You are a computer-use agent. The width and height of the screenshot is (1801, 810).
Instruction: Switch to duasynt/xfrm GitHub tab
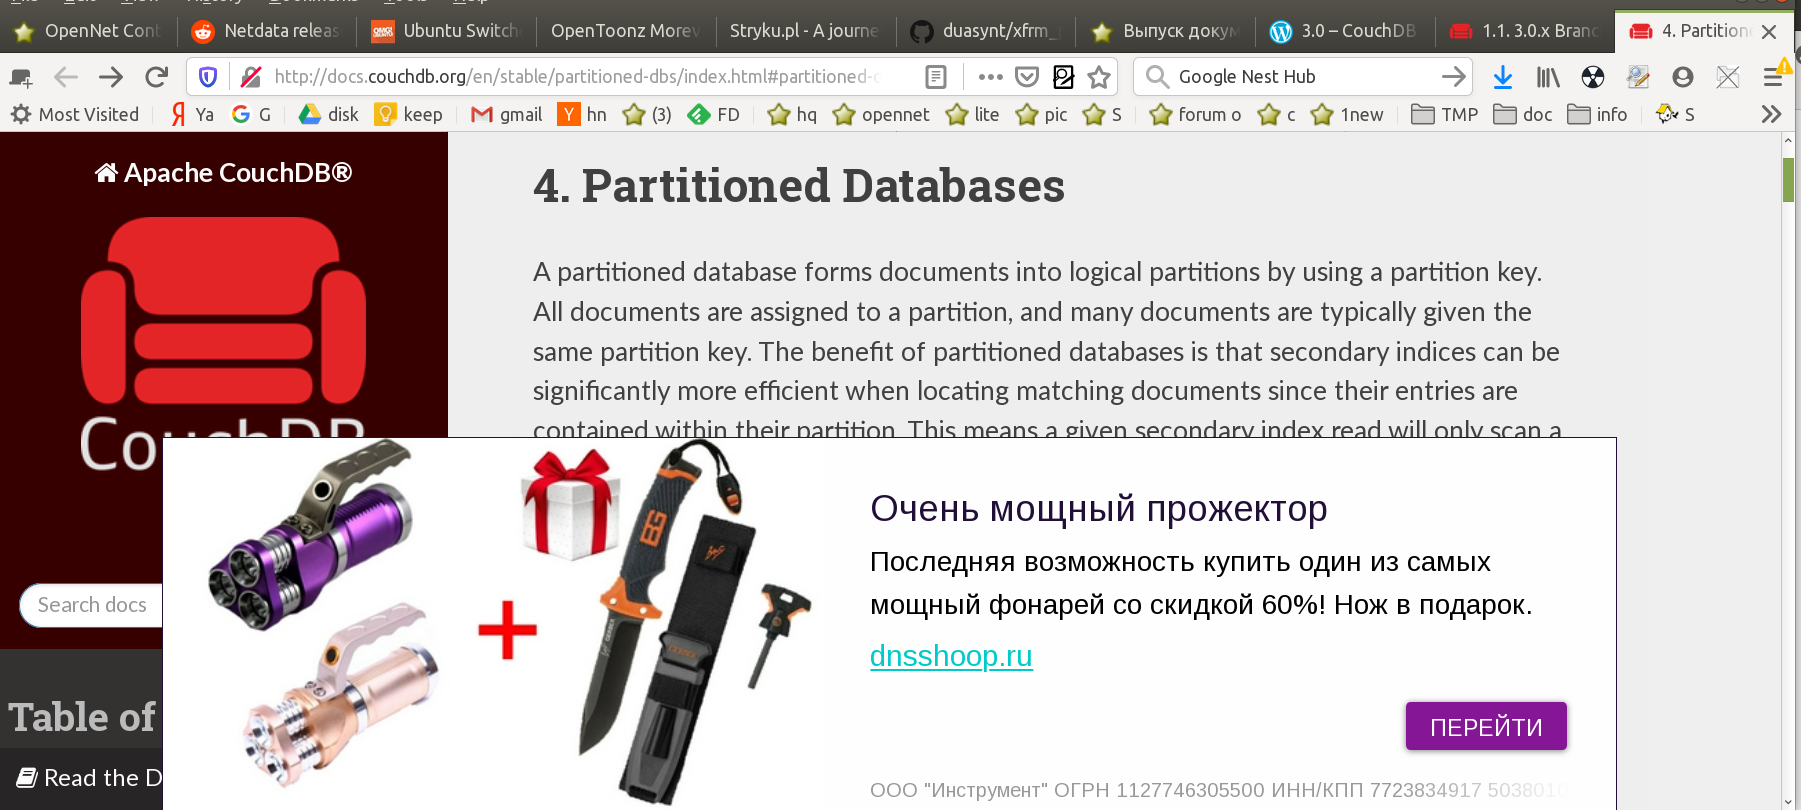(985, 31)
